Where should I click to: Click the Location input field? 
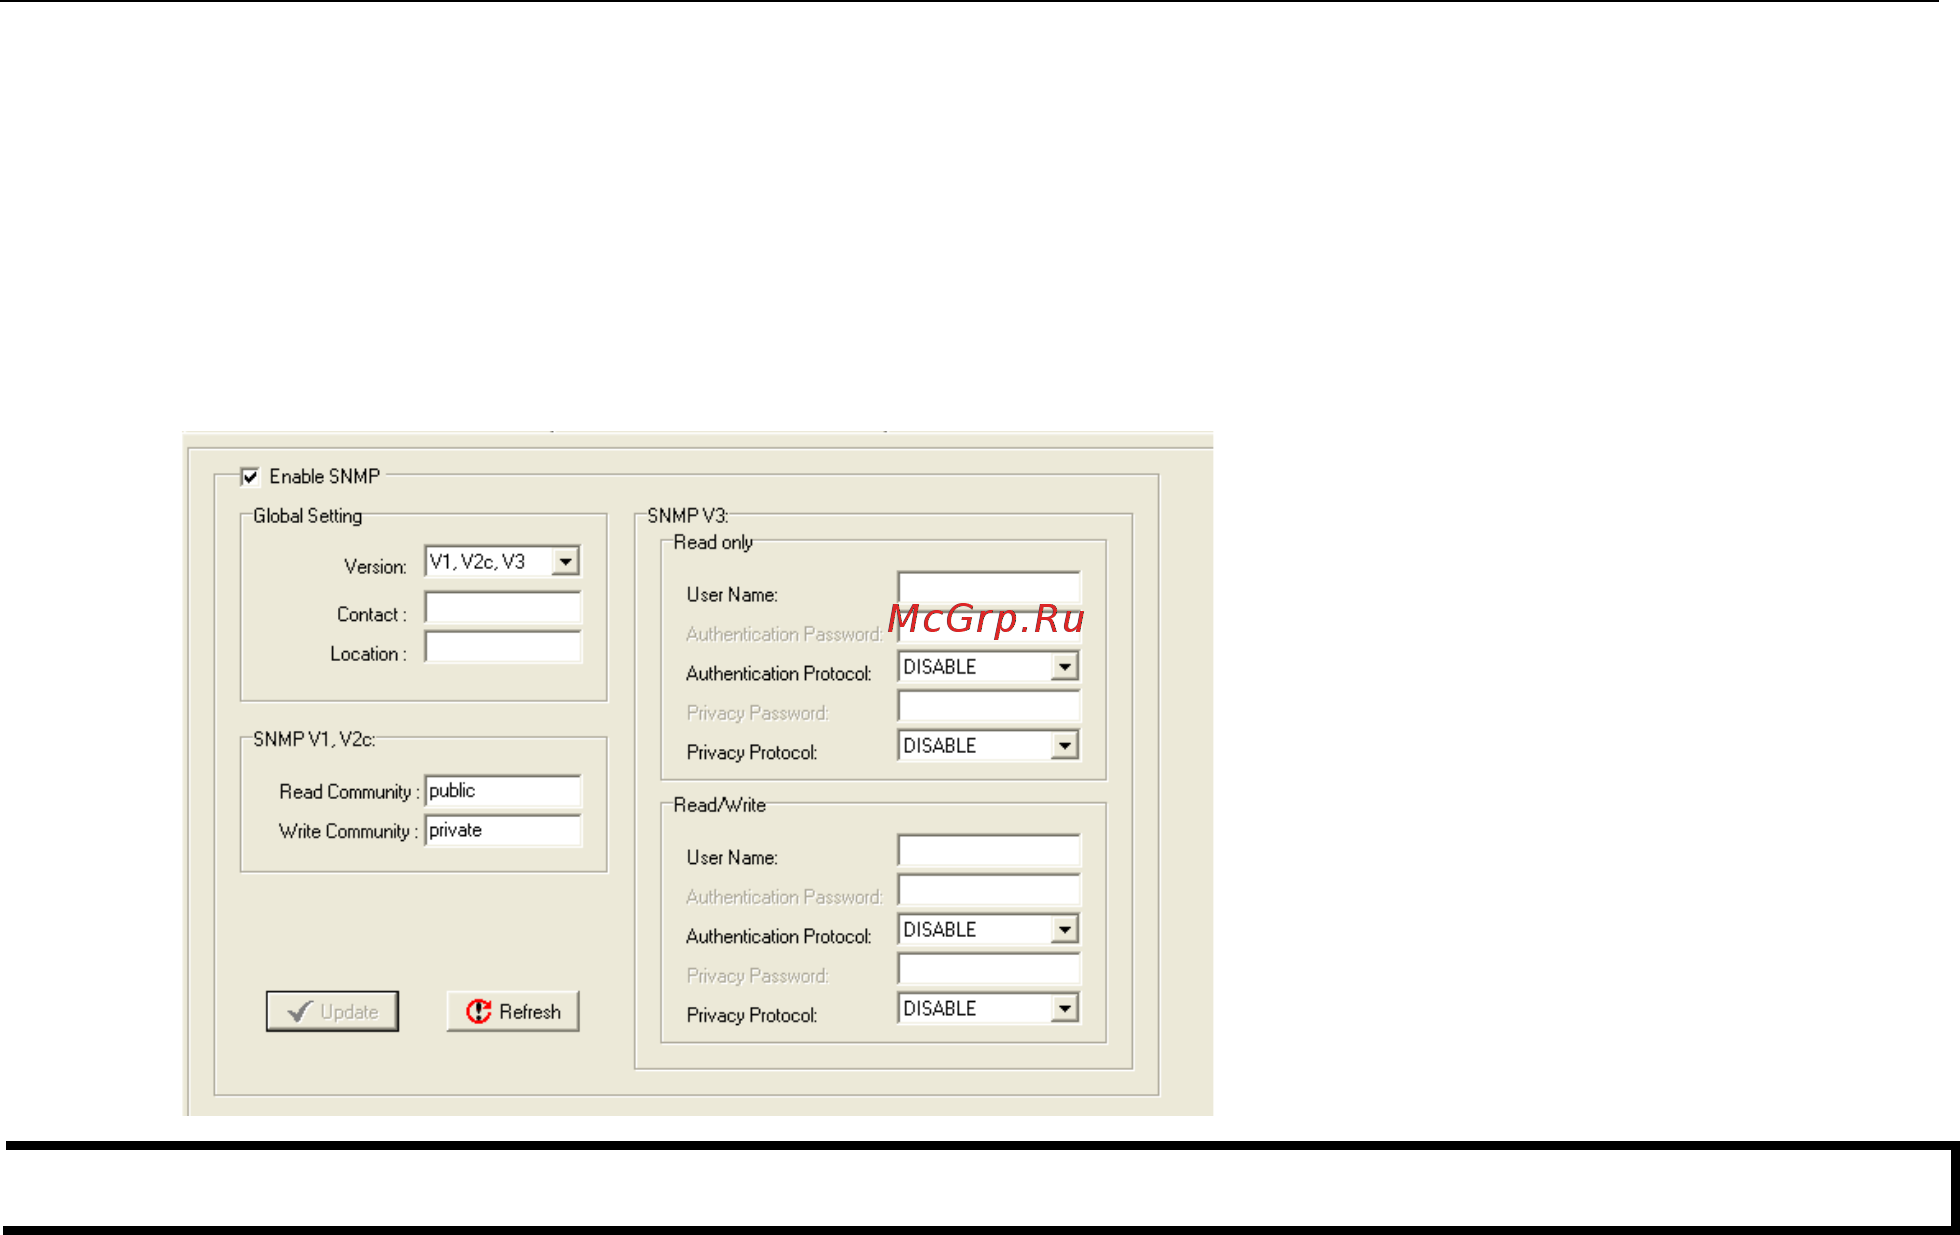(x=502, y=647)
